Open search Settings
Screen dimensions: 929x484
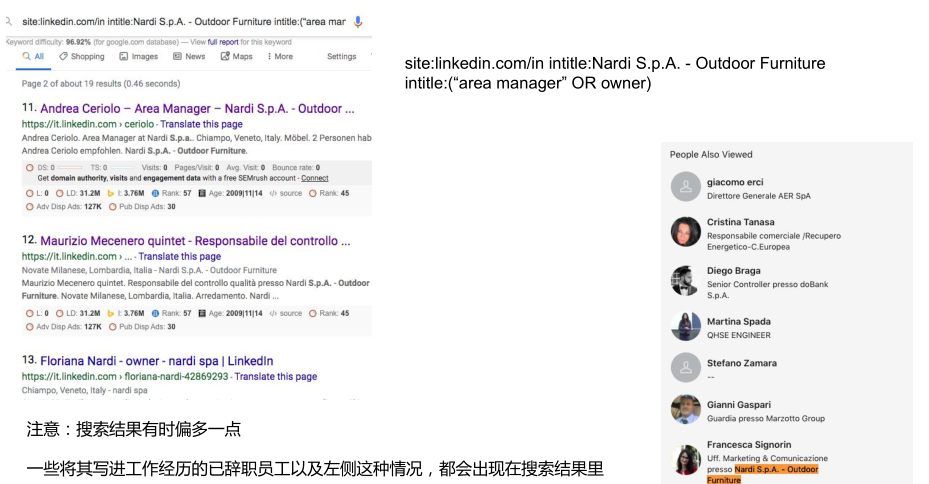tap(341, 56)
